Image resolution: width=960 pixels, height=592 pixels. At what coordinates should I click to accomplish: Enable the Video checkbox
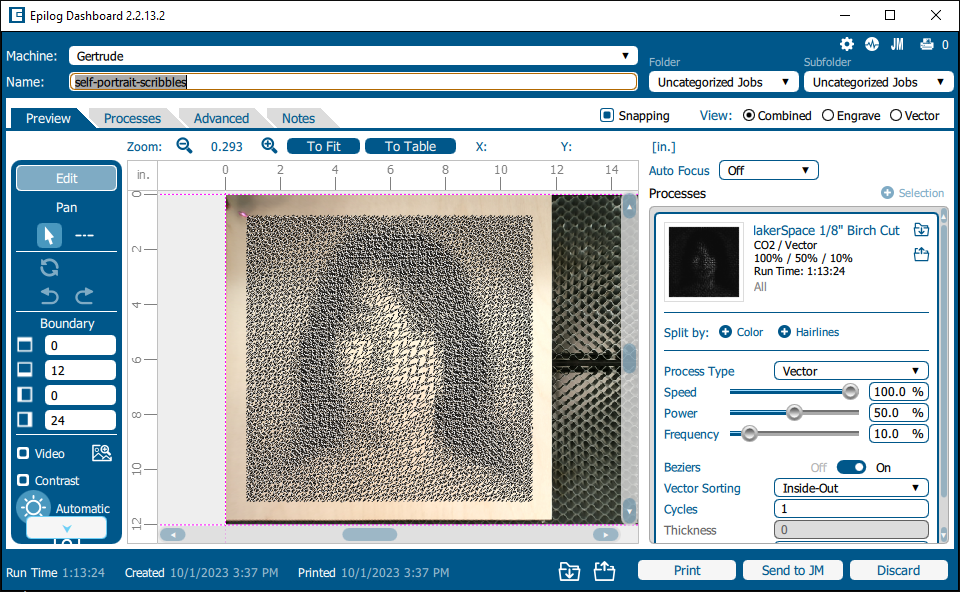click(23, 453)
